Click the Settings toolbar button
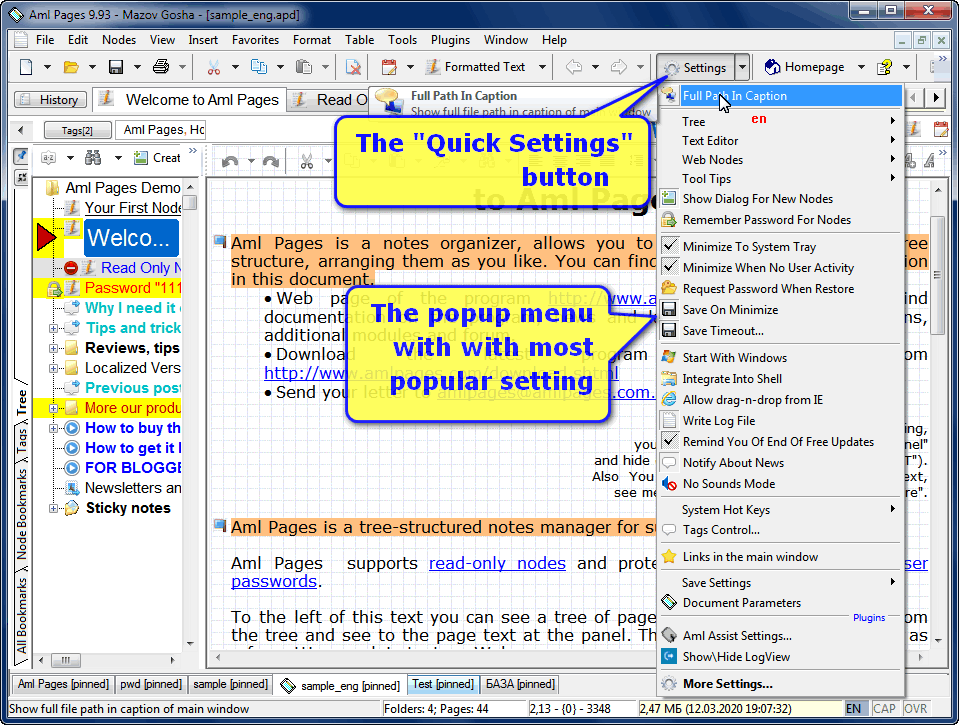959x725 pixels. coord(696,67)
